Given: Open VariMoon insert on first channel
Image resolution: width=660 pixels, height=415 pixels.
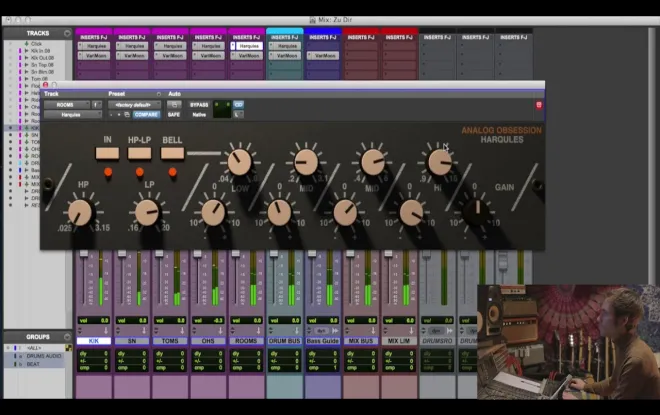Looking at the screenshot, I should point(94,56).
